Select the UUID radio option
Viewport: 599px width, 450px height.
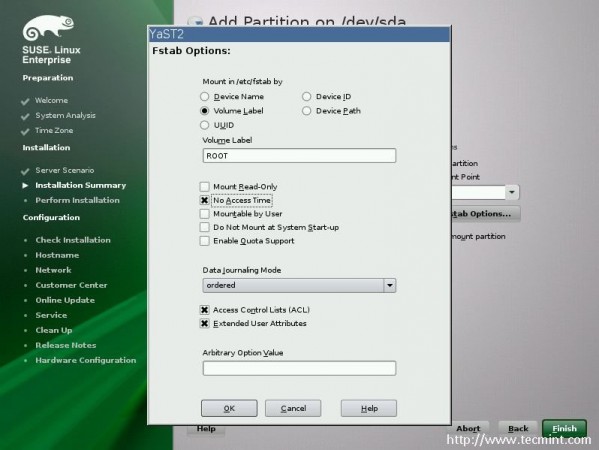coord(205,125)
